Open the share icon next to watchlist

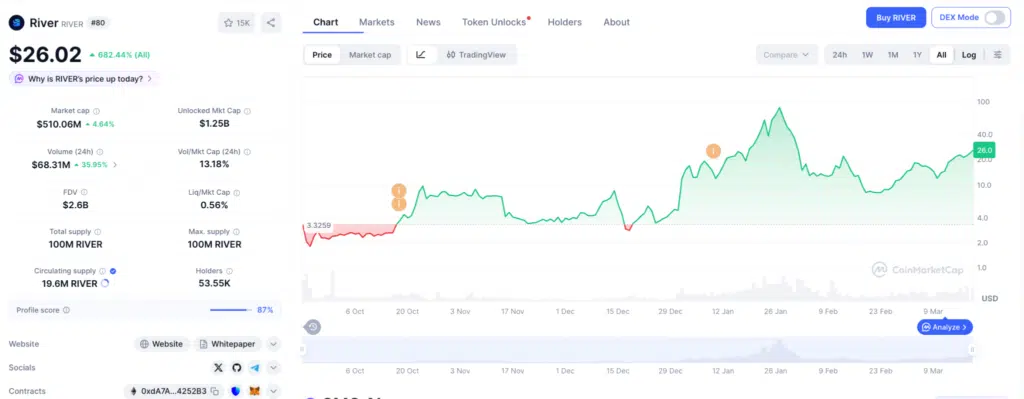271,23
